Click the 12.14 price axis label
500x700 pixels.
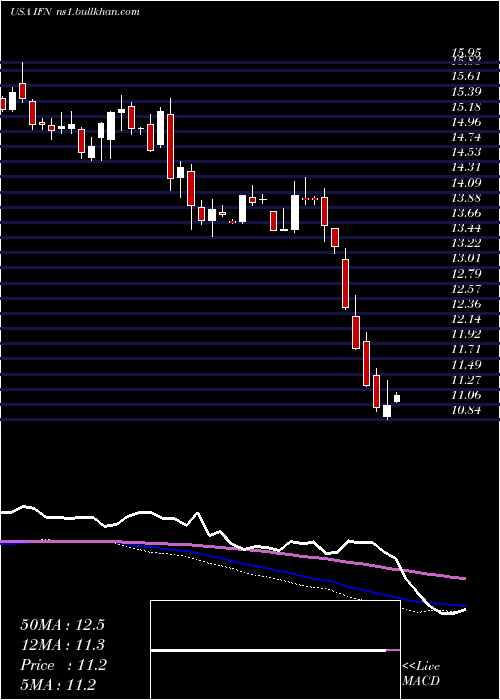coord(466,319)
